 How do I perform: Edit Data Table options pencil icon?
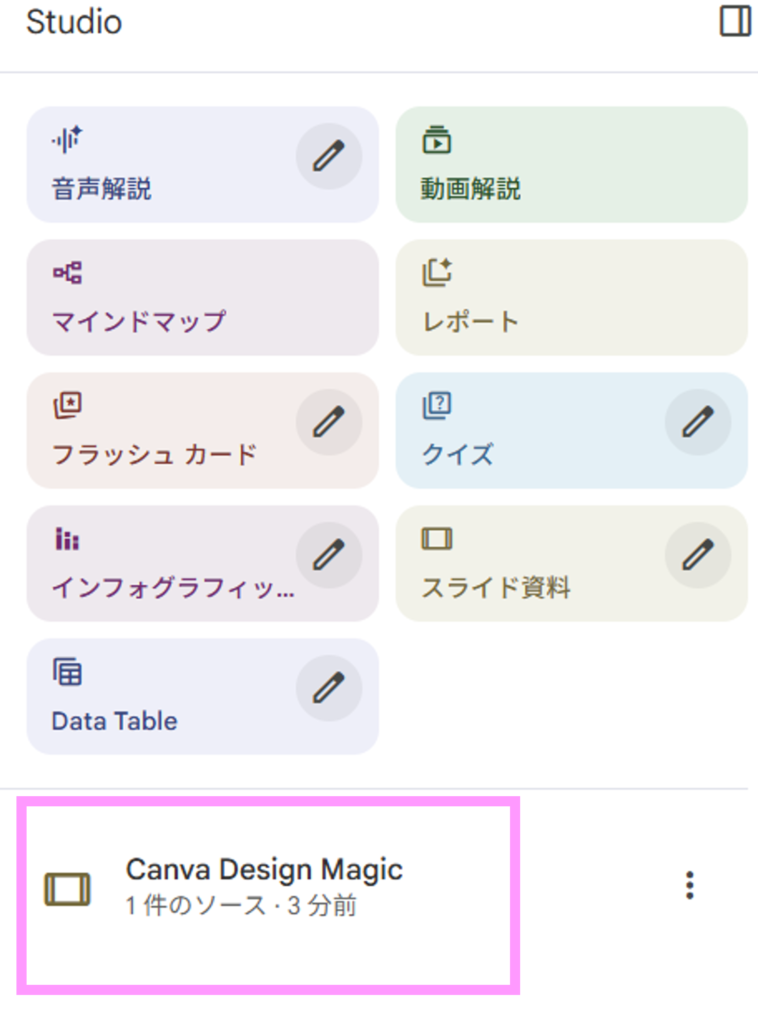[328, 688]
